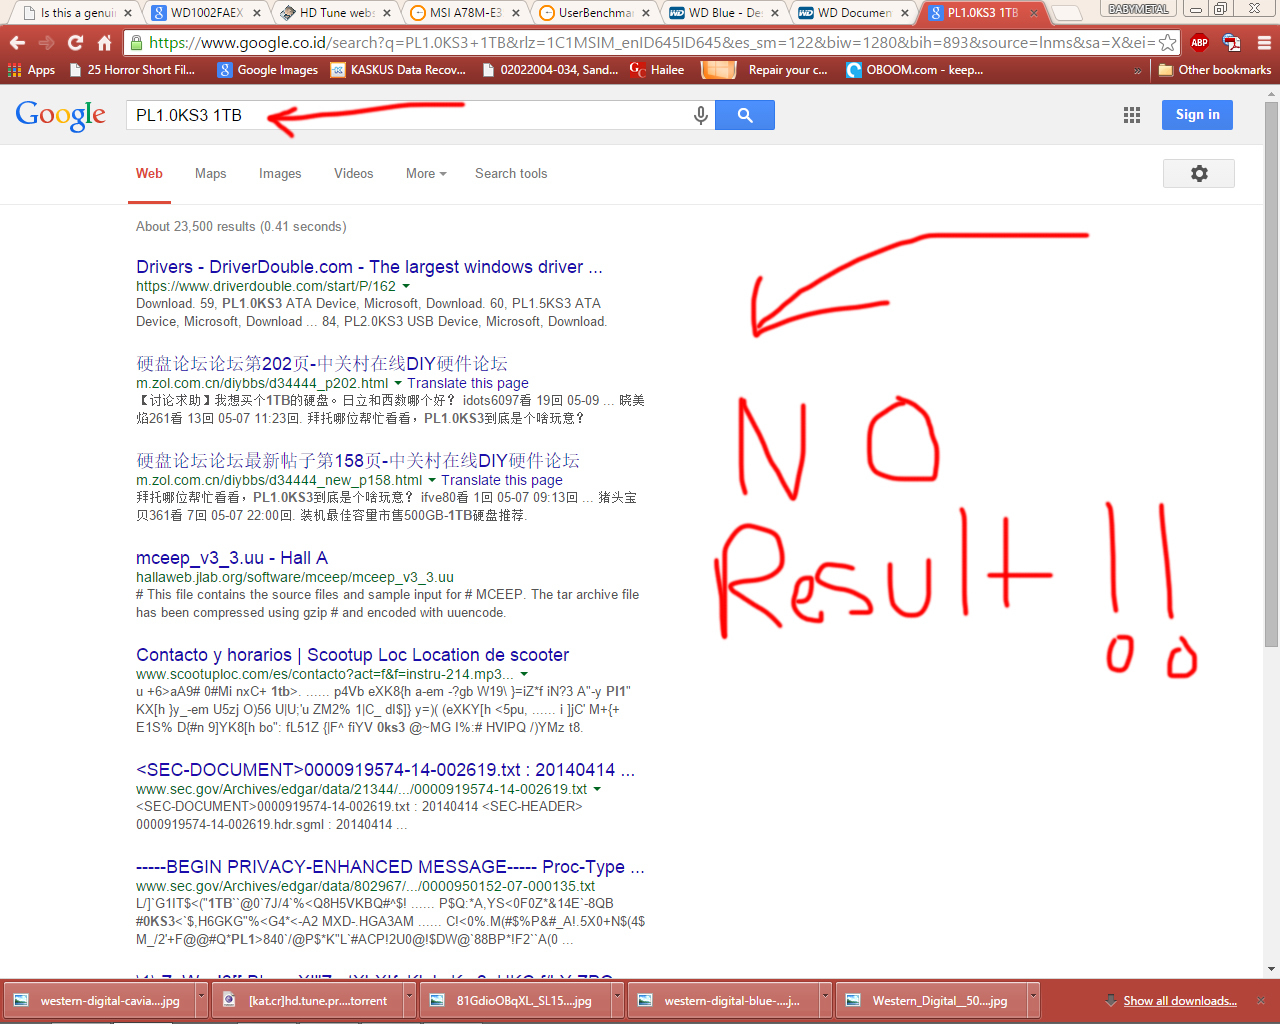Click the Sign in button
1280x1024 pixels.
1197,115
